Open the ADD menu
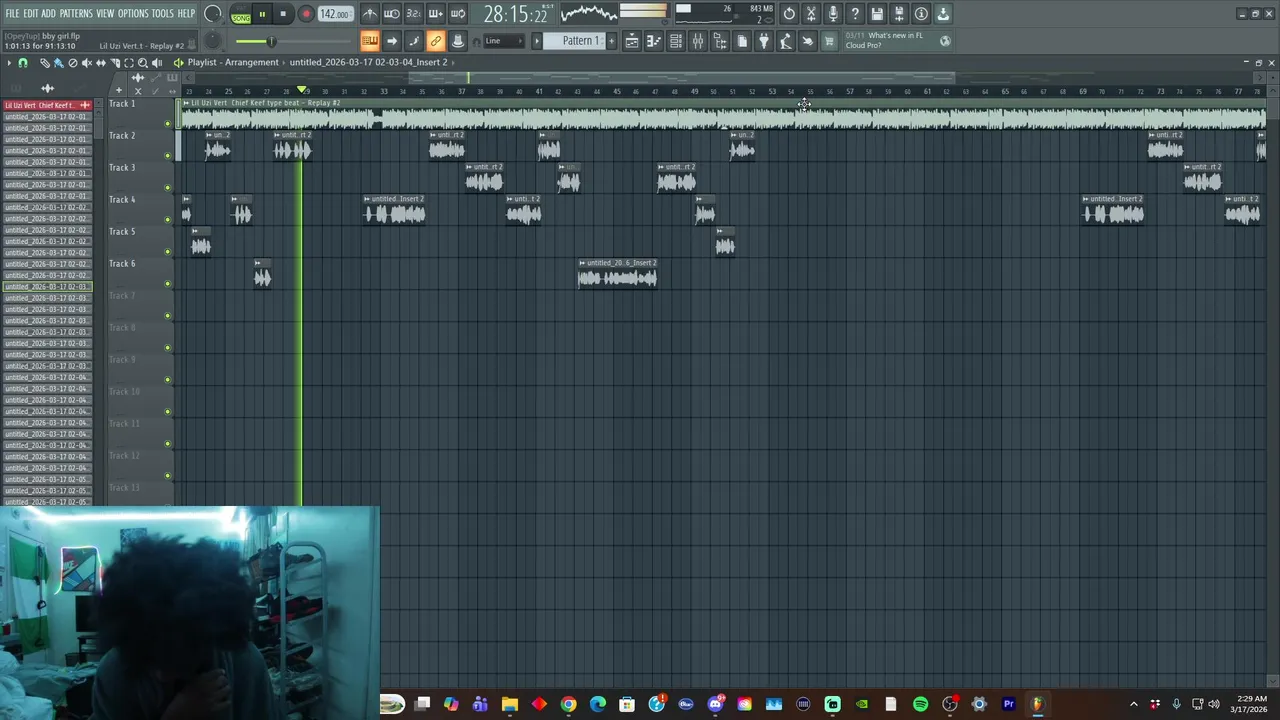The image size is (1280, 720). coord(48,14)
